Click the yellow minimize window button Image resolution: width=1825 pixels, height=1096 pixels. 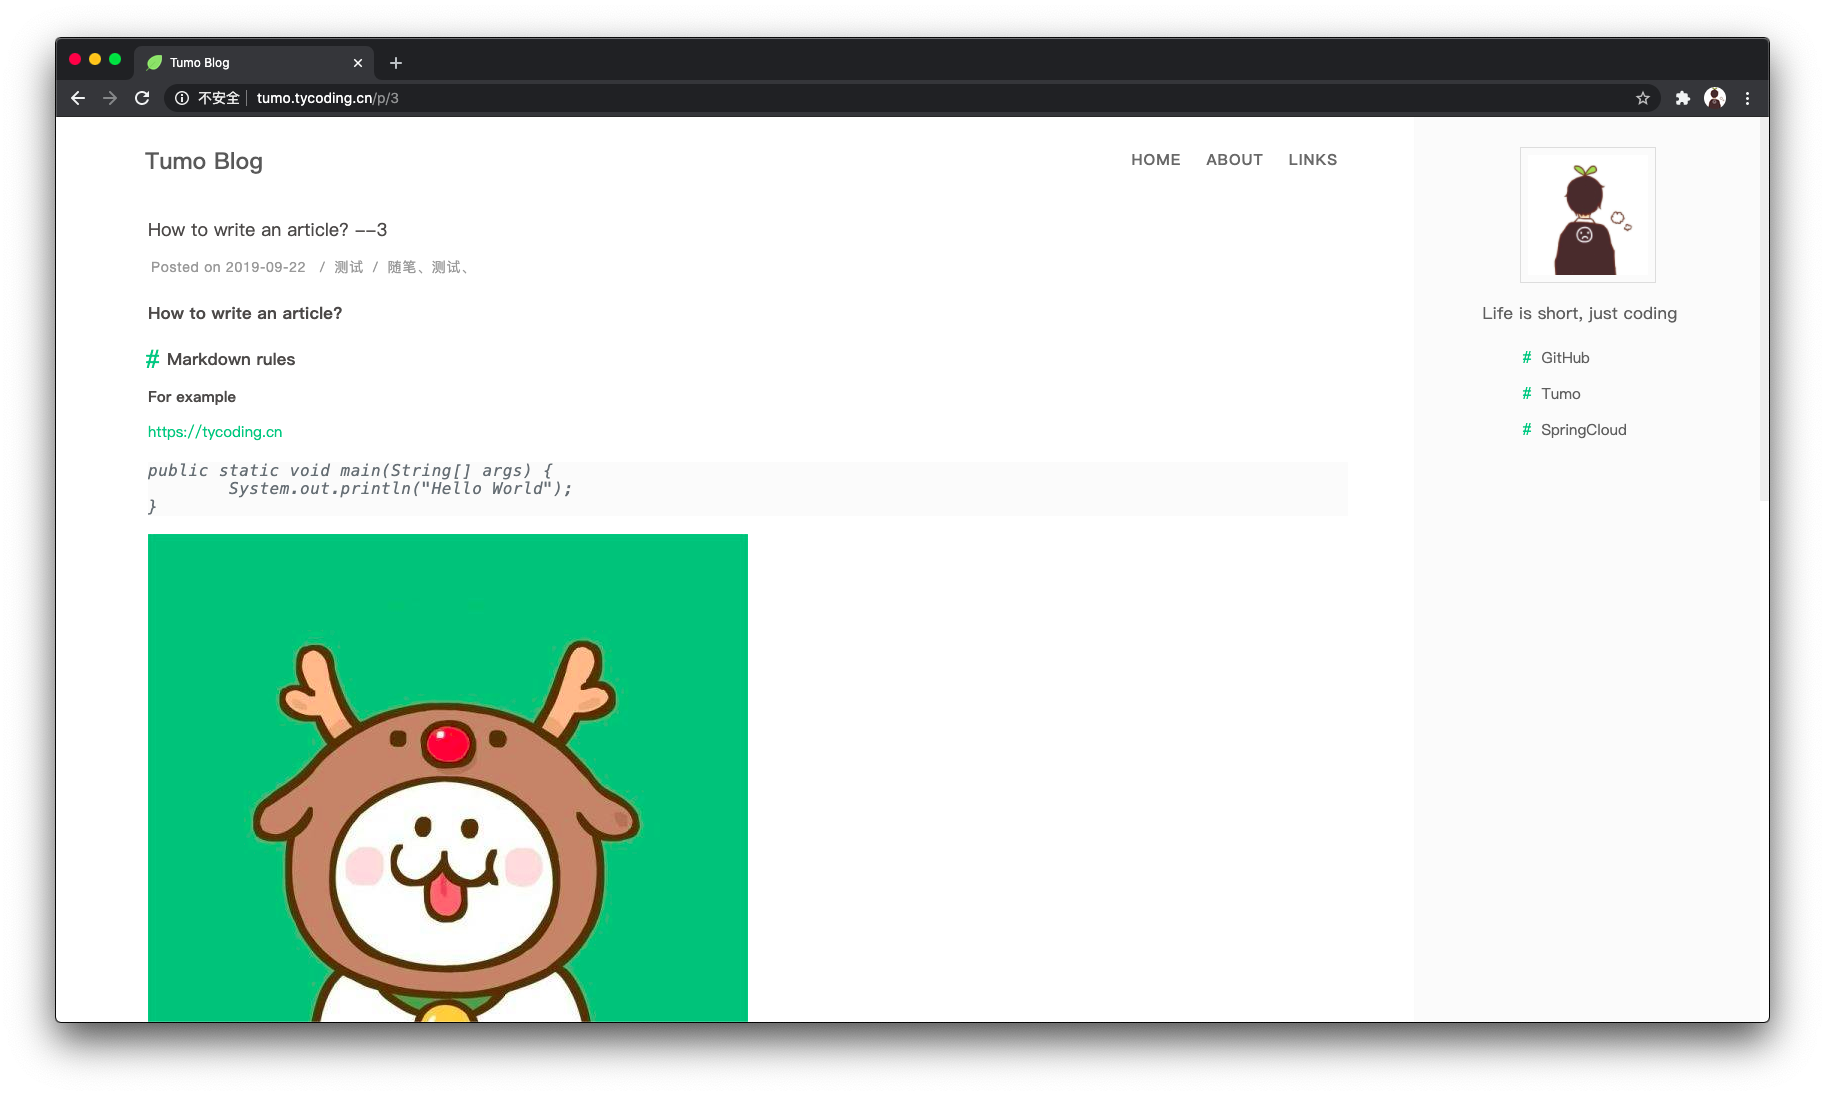[95, 60]
